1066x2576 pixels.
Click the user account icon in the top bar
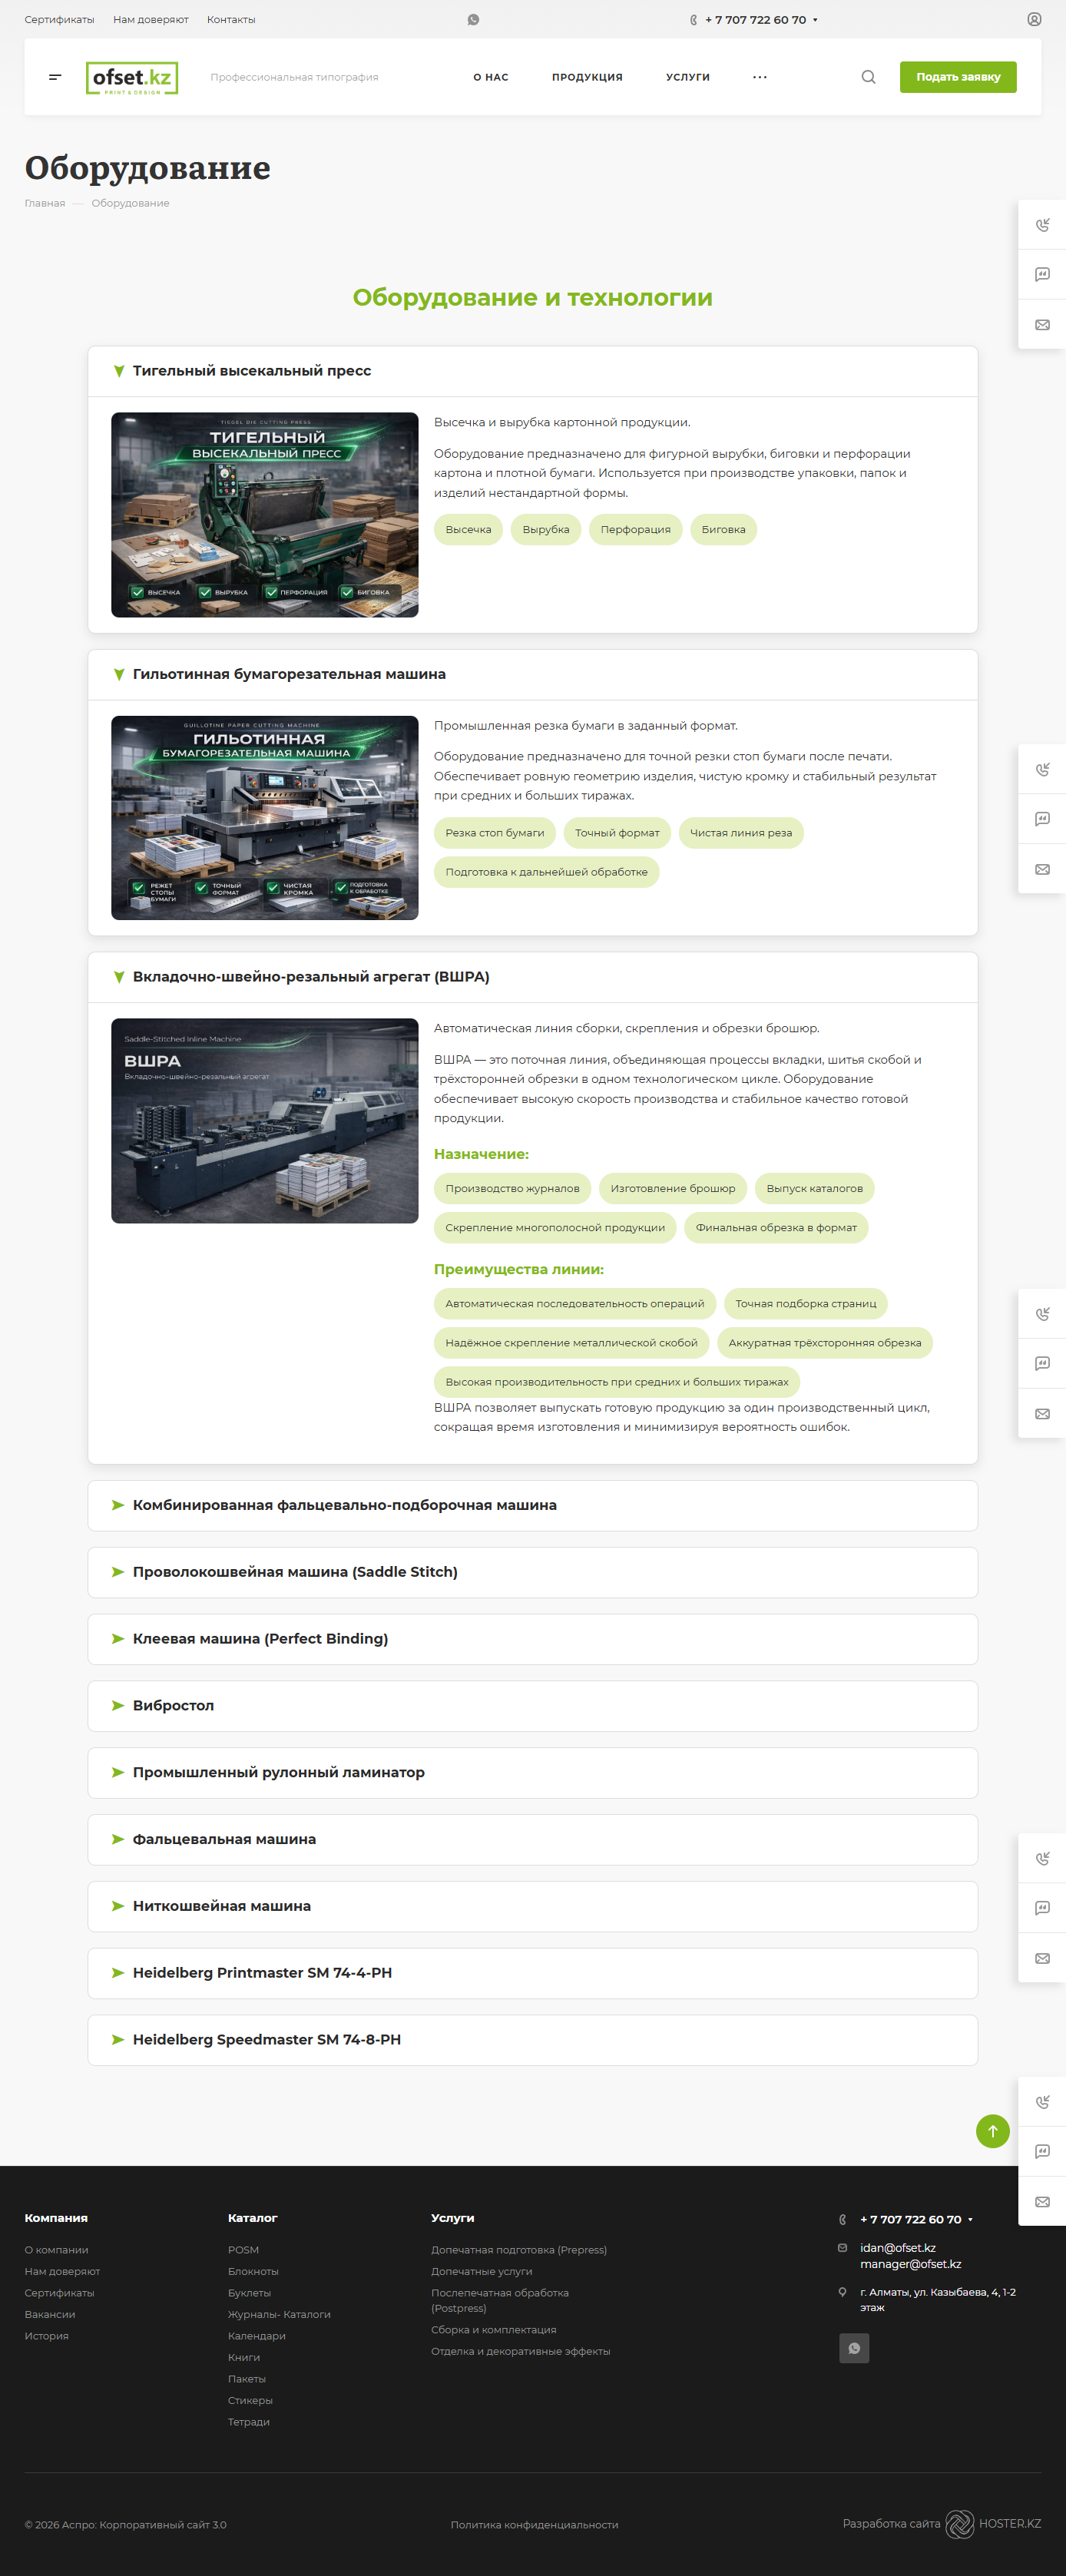1034,19
